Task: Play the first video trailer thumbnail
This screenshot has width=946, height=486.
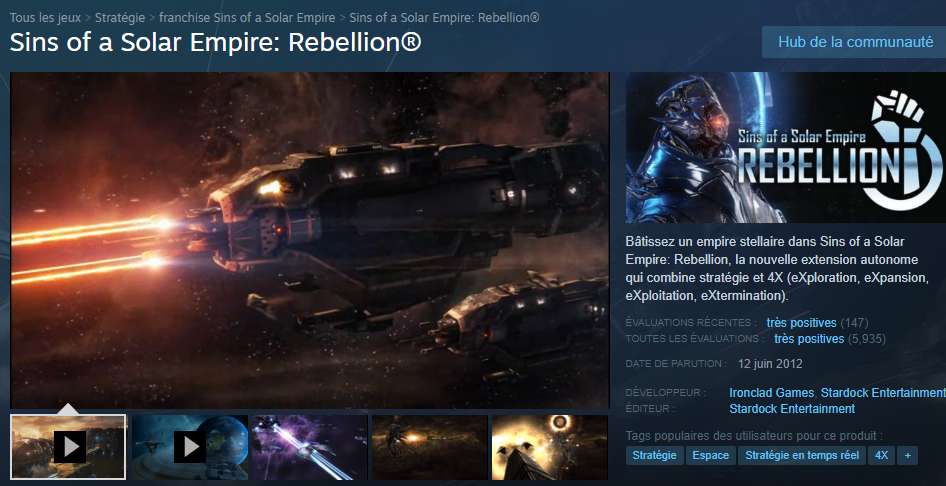Action: pyautogui.click(x=68, y=447)
